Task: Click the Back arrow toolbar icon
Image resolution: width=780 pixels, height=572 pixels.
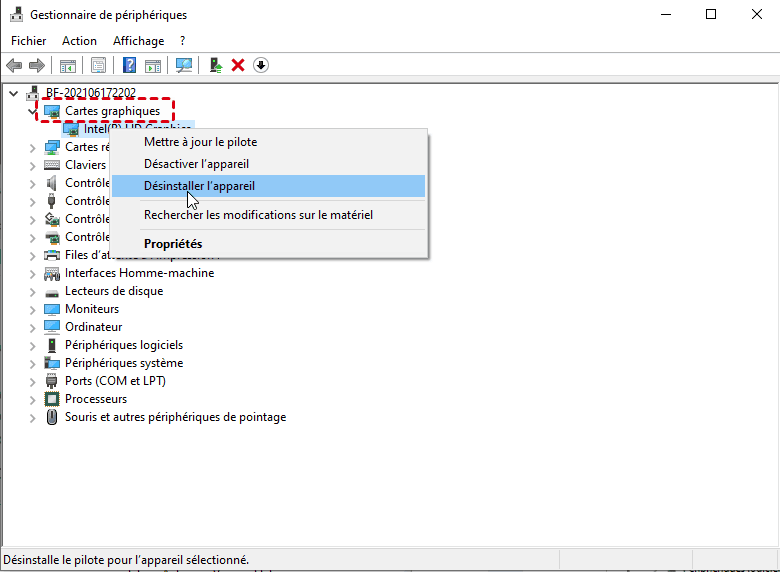Action: pos(14,65)
